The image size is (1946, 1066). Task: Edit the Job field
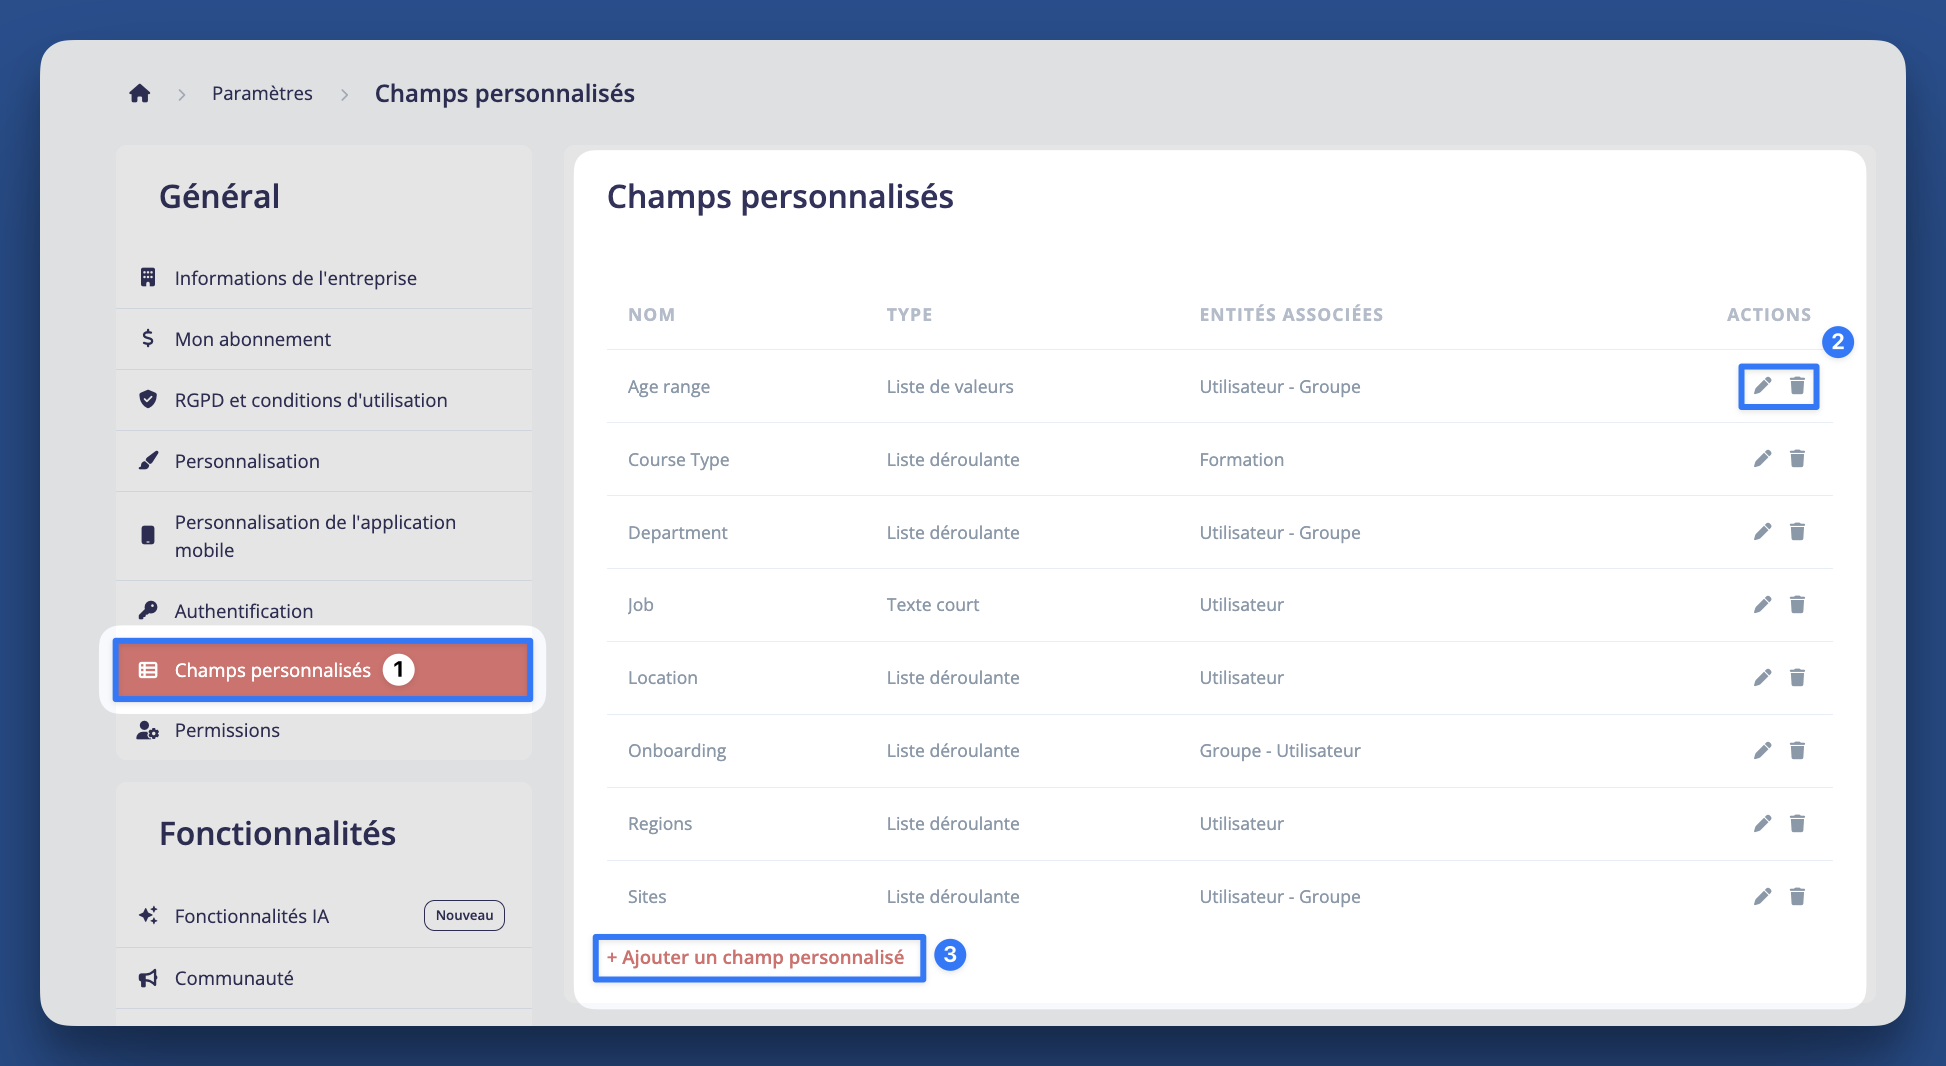click(1762, 605)
